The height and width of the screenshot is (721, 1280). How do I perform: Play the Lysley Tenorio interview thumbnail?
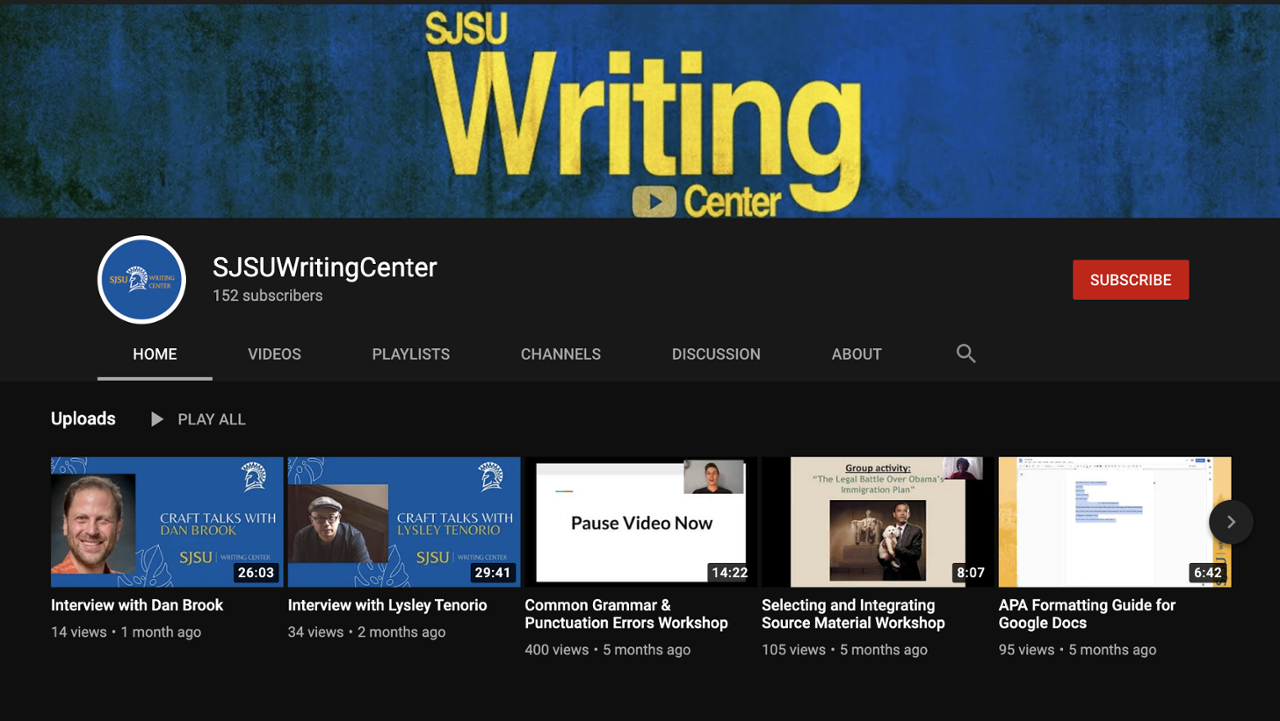pos(404,522)
